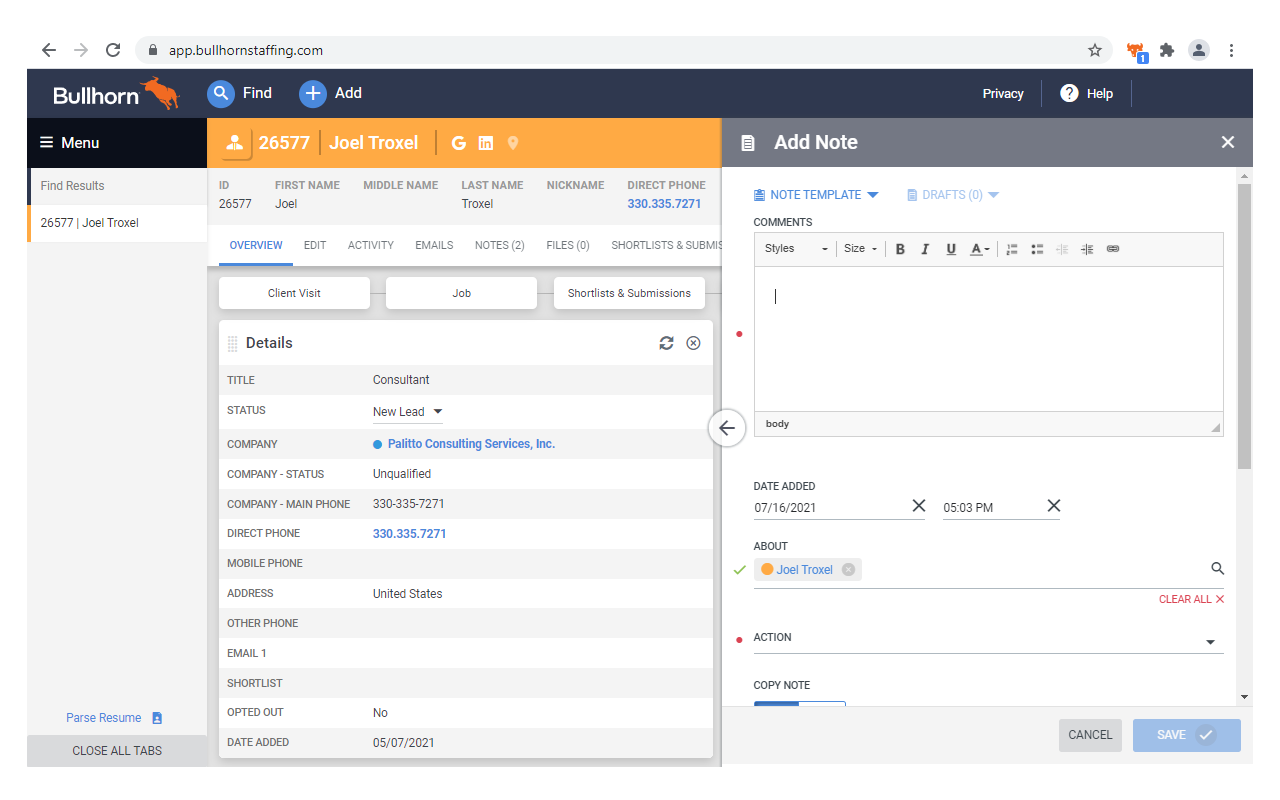This screenshot has width=1280, height=800.
Task: Open the Files (0) tab
Action: pos(568,245)
